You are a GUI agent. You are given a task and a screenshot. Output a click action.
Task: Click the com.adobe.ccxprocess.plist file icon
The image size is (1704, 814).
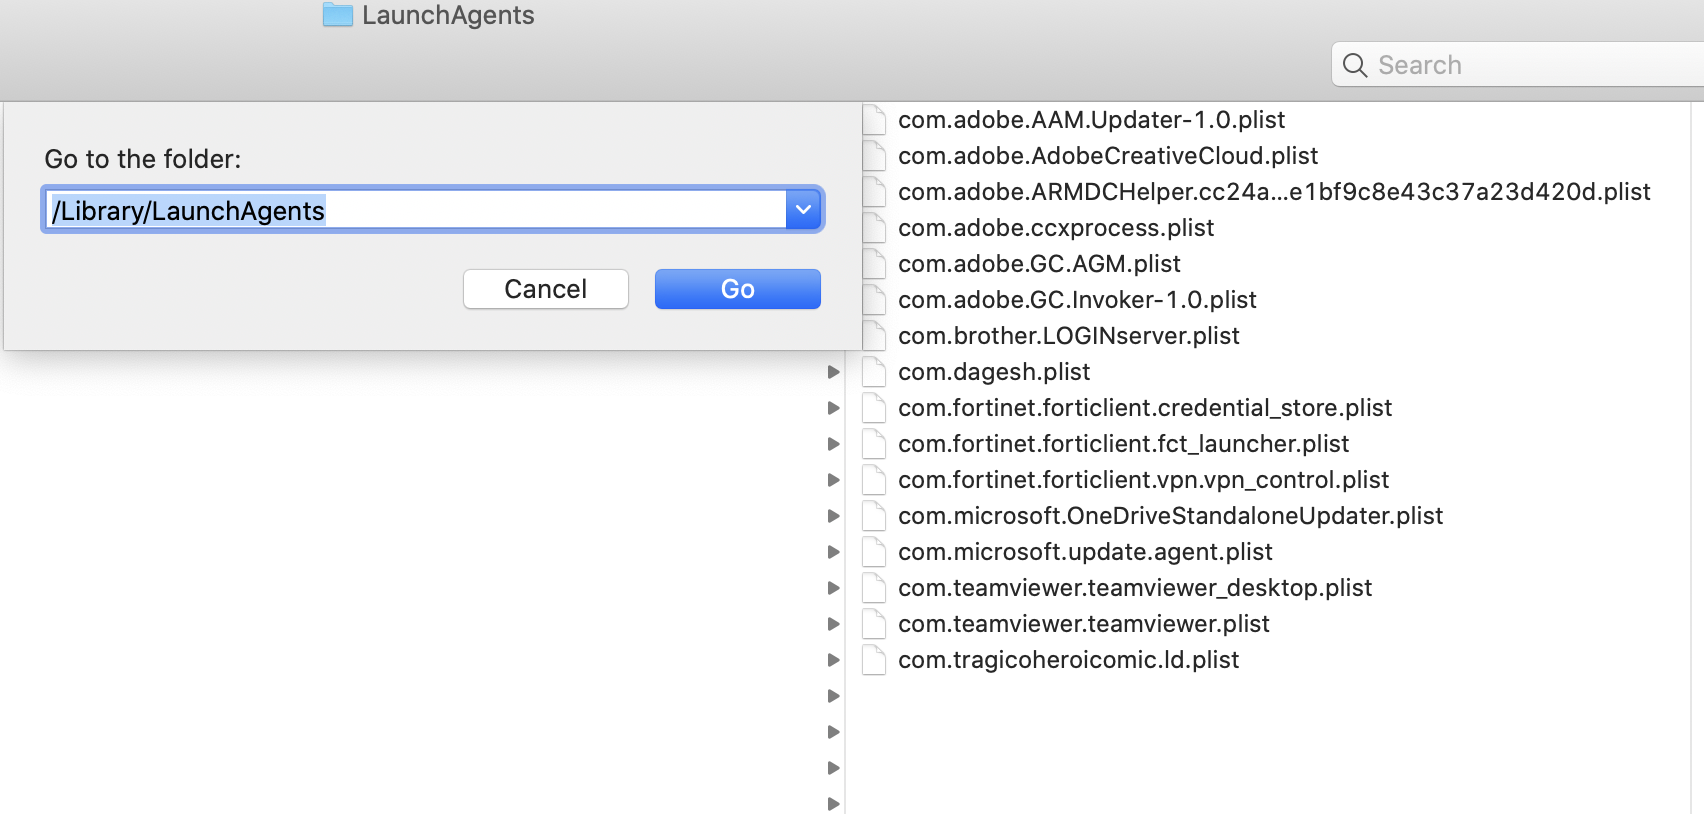coord(874,228)
